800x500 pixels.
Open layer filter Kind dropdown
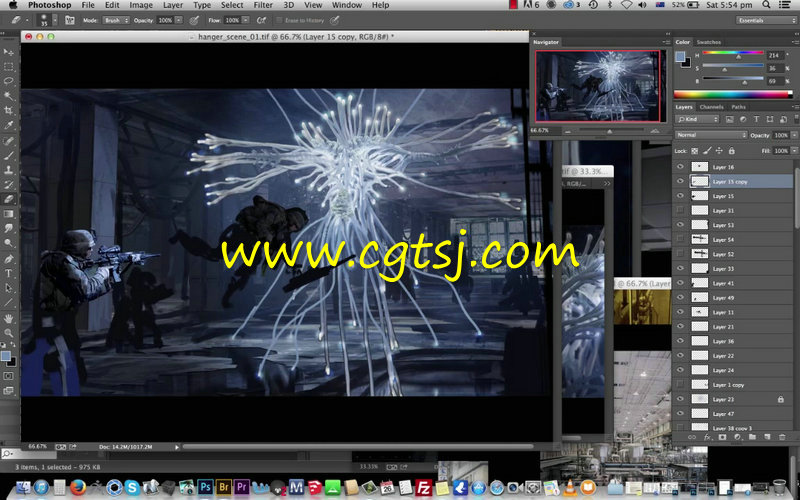coord(697,119)
